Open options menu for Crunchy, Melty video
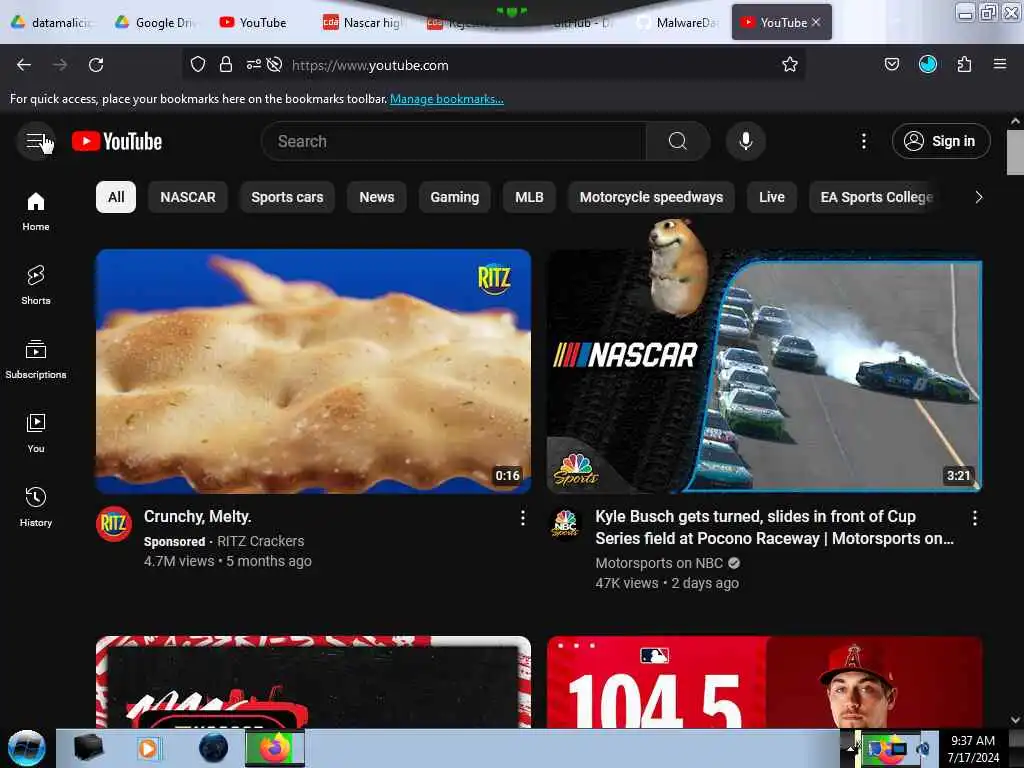The width and height of the screenshot is (1024, 768). 522,519
